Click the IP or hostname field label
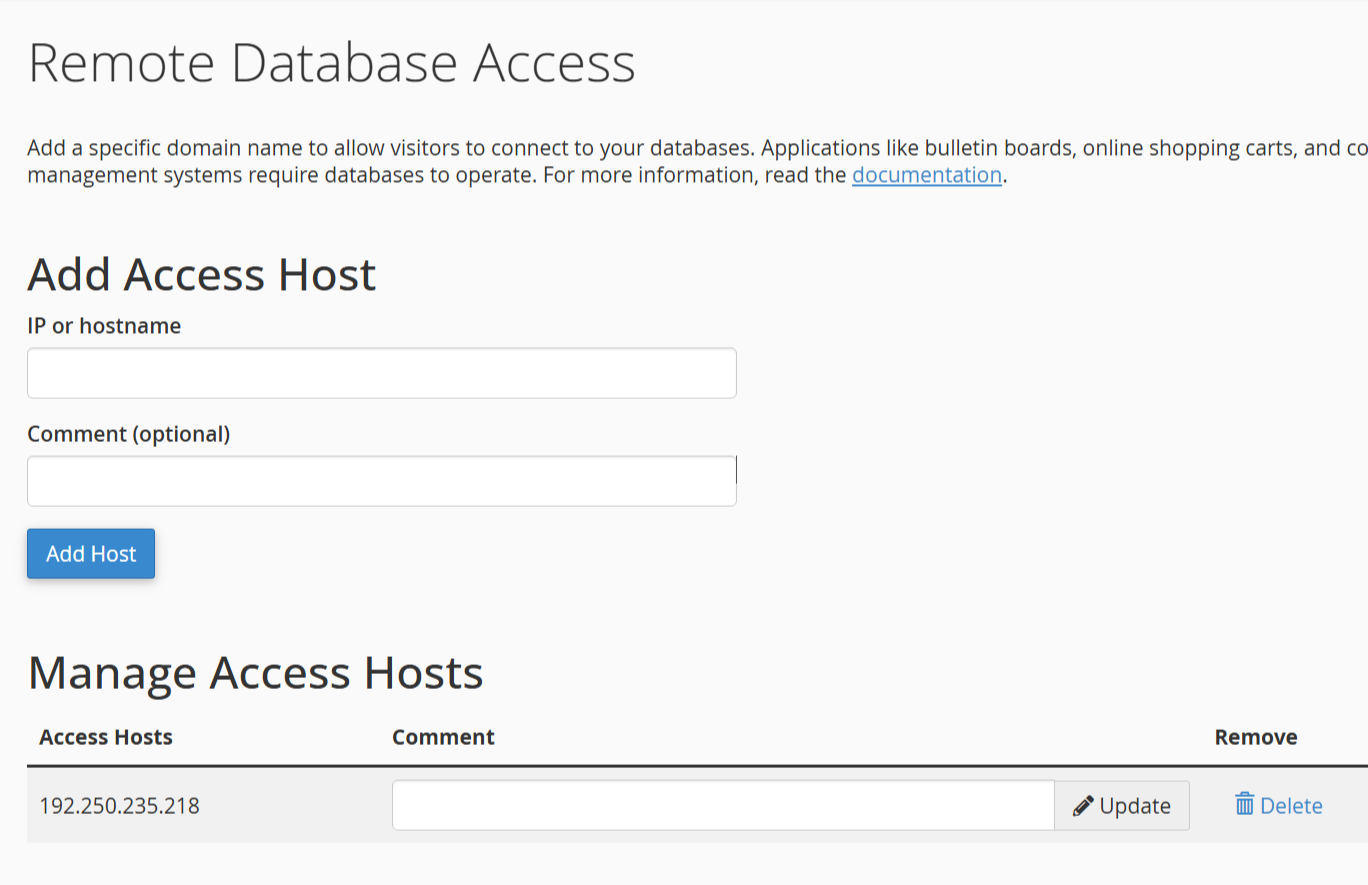The height and width of the screenshot is (885, 1368). click(104, 325)
